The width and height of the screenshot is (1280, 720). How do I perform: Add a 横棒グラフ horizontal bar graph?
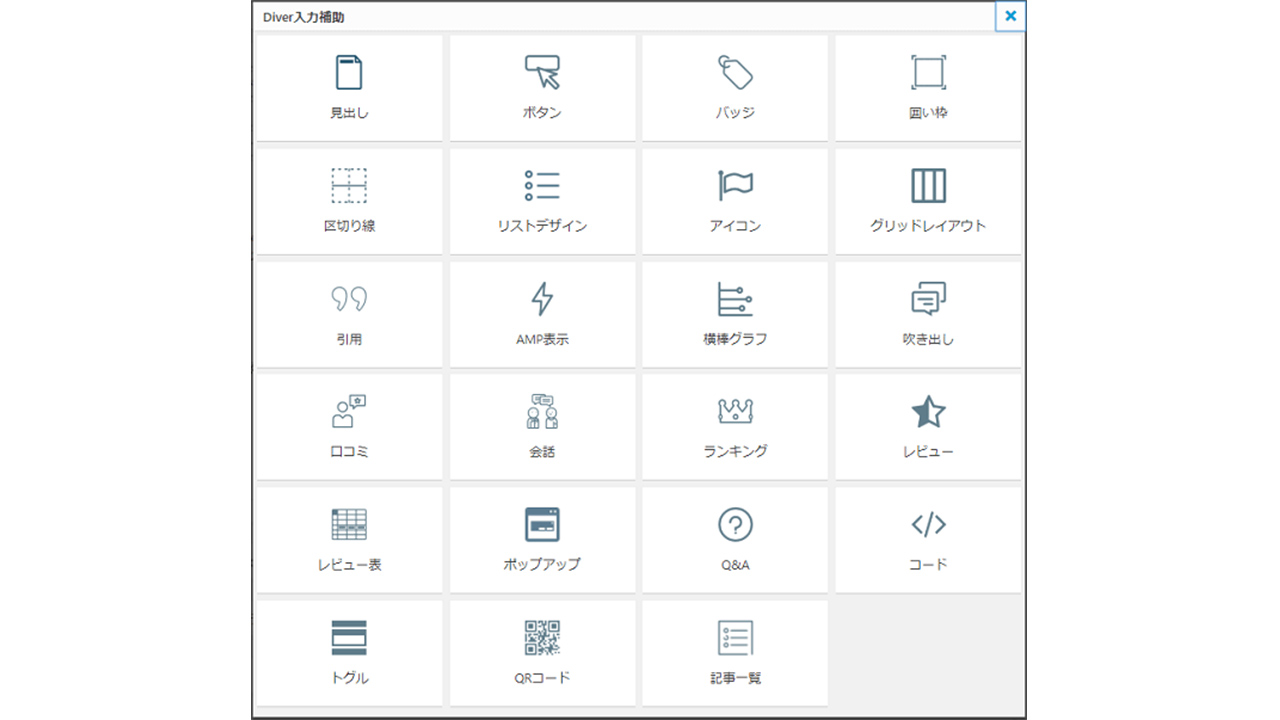(735, 299)
